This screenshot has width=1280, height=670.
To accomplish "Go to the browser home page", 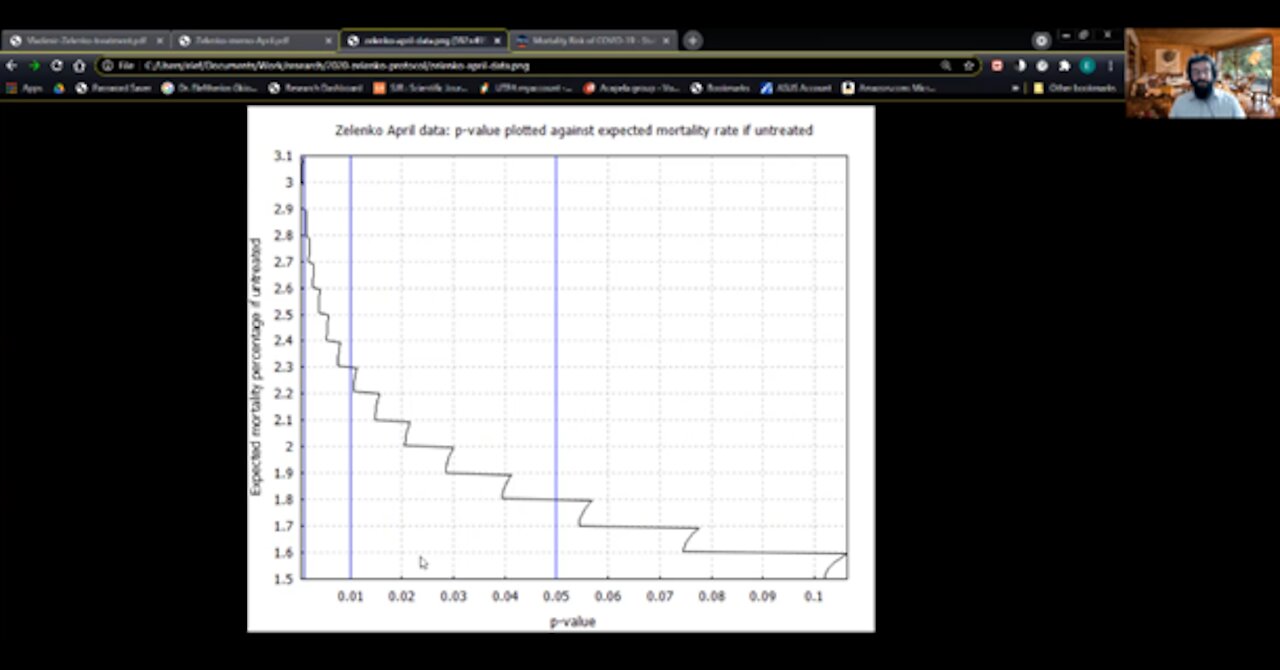I will coord(79,65).
